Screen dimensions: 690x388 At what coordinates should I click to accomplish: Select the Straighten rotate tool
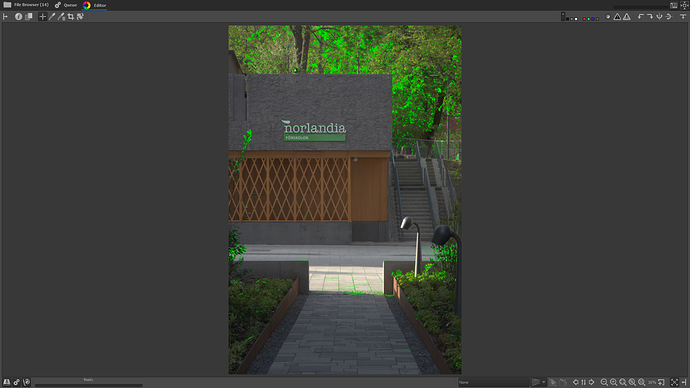pos(80,17)
